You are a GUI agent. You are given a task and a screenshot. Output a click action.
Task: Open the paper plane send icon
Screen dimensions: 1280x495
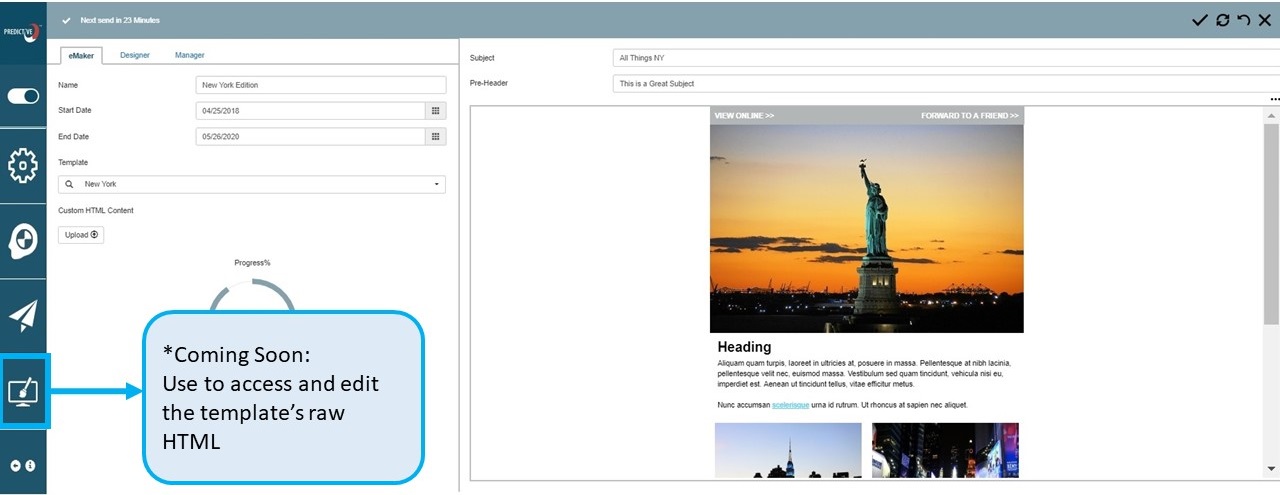tap(23, 316)
